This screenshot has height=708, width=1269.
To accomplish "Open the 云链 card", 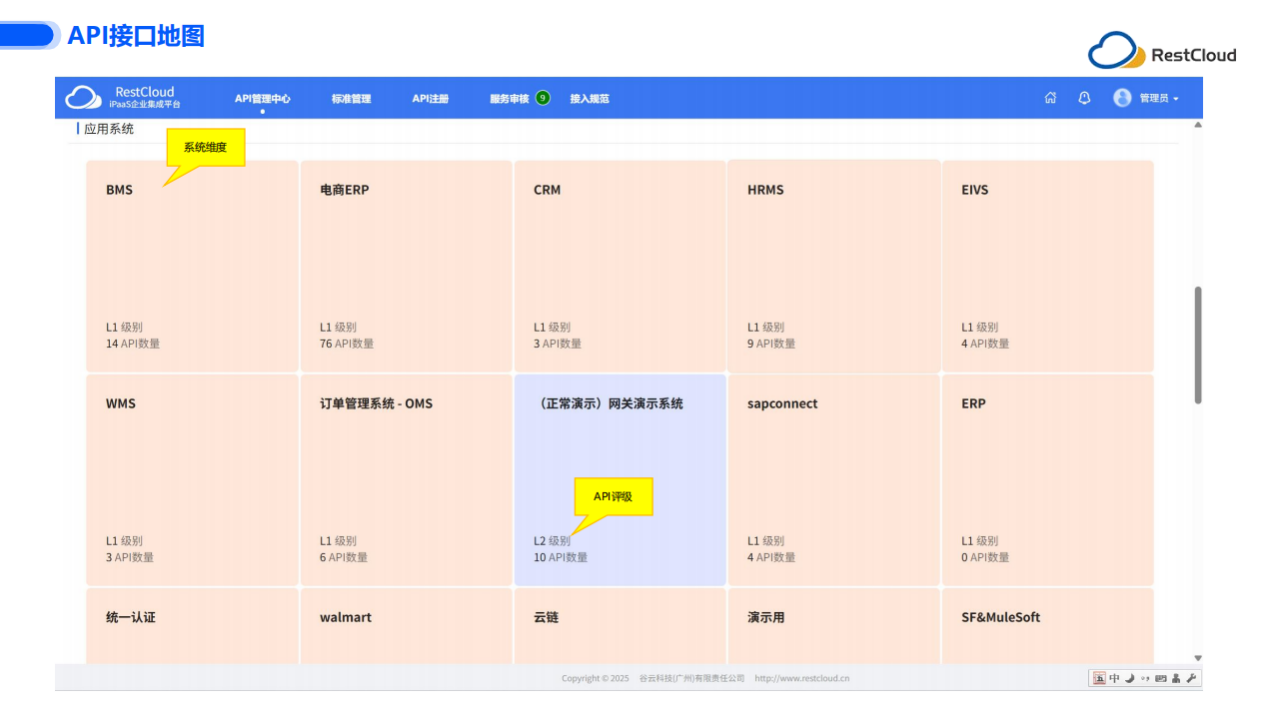I will 620,626.
